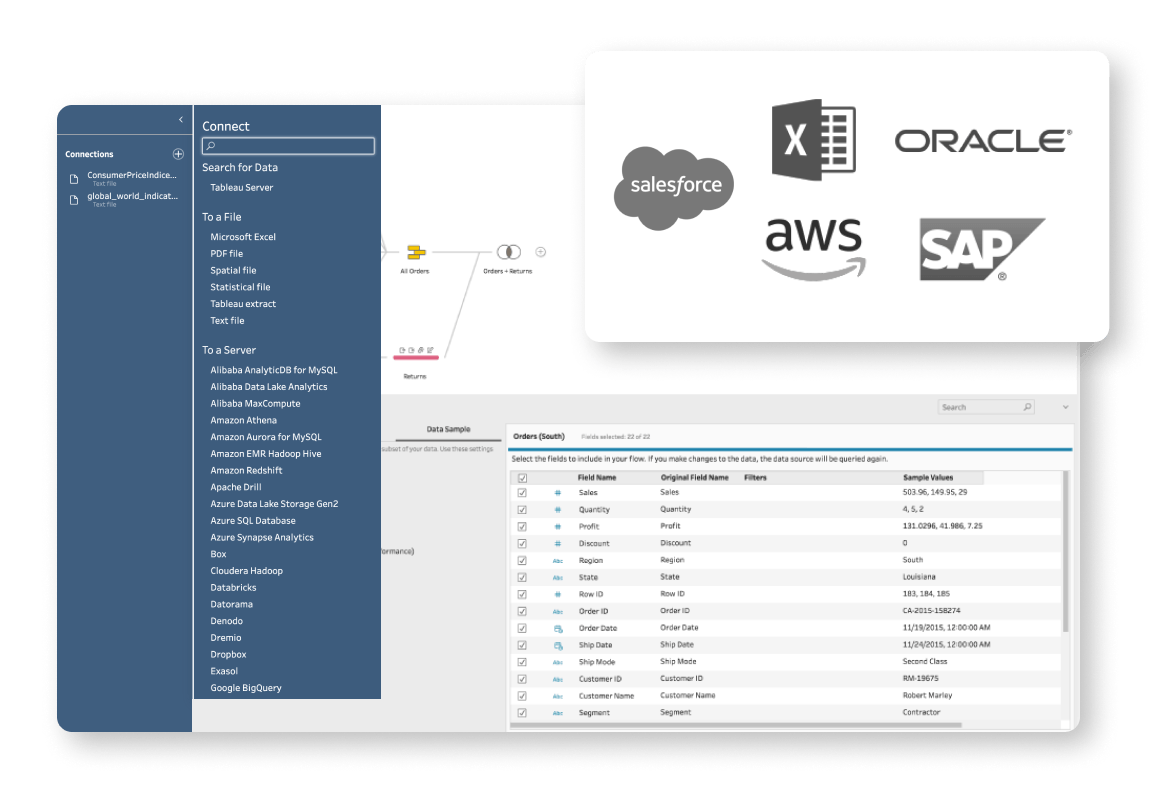Click the AWS logo

813,249
